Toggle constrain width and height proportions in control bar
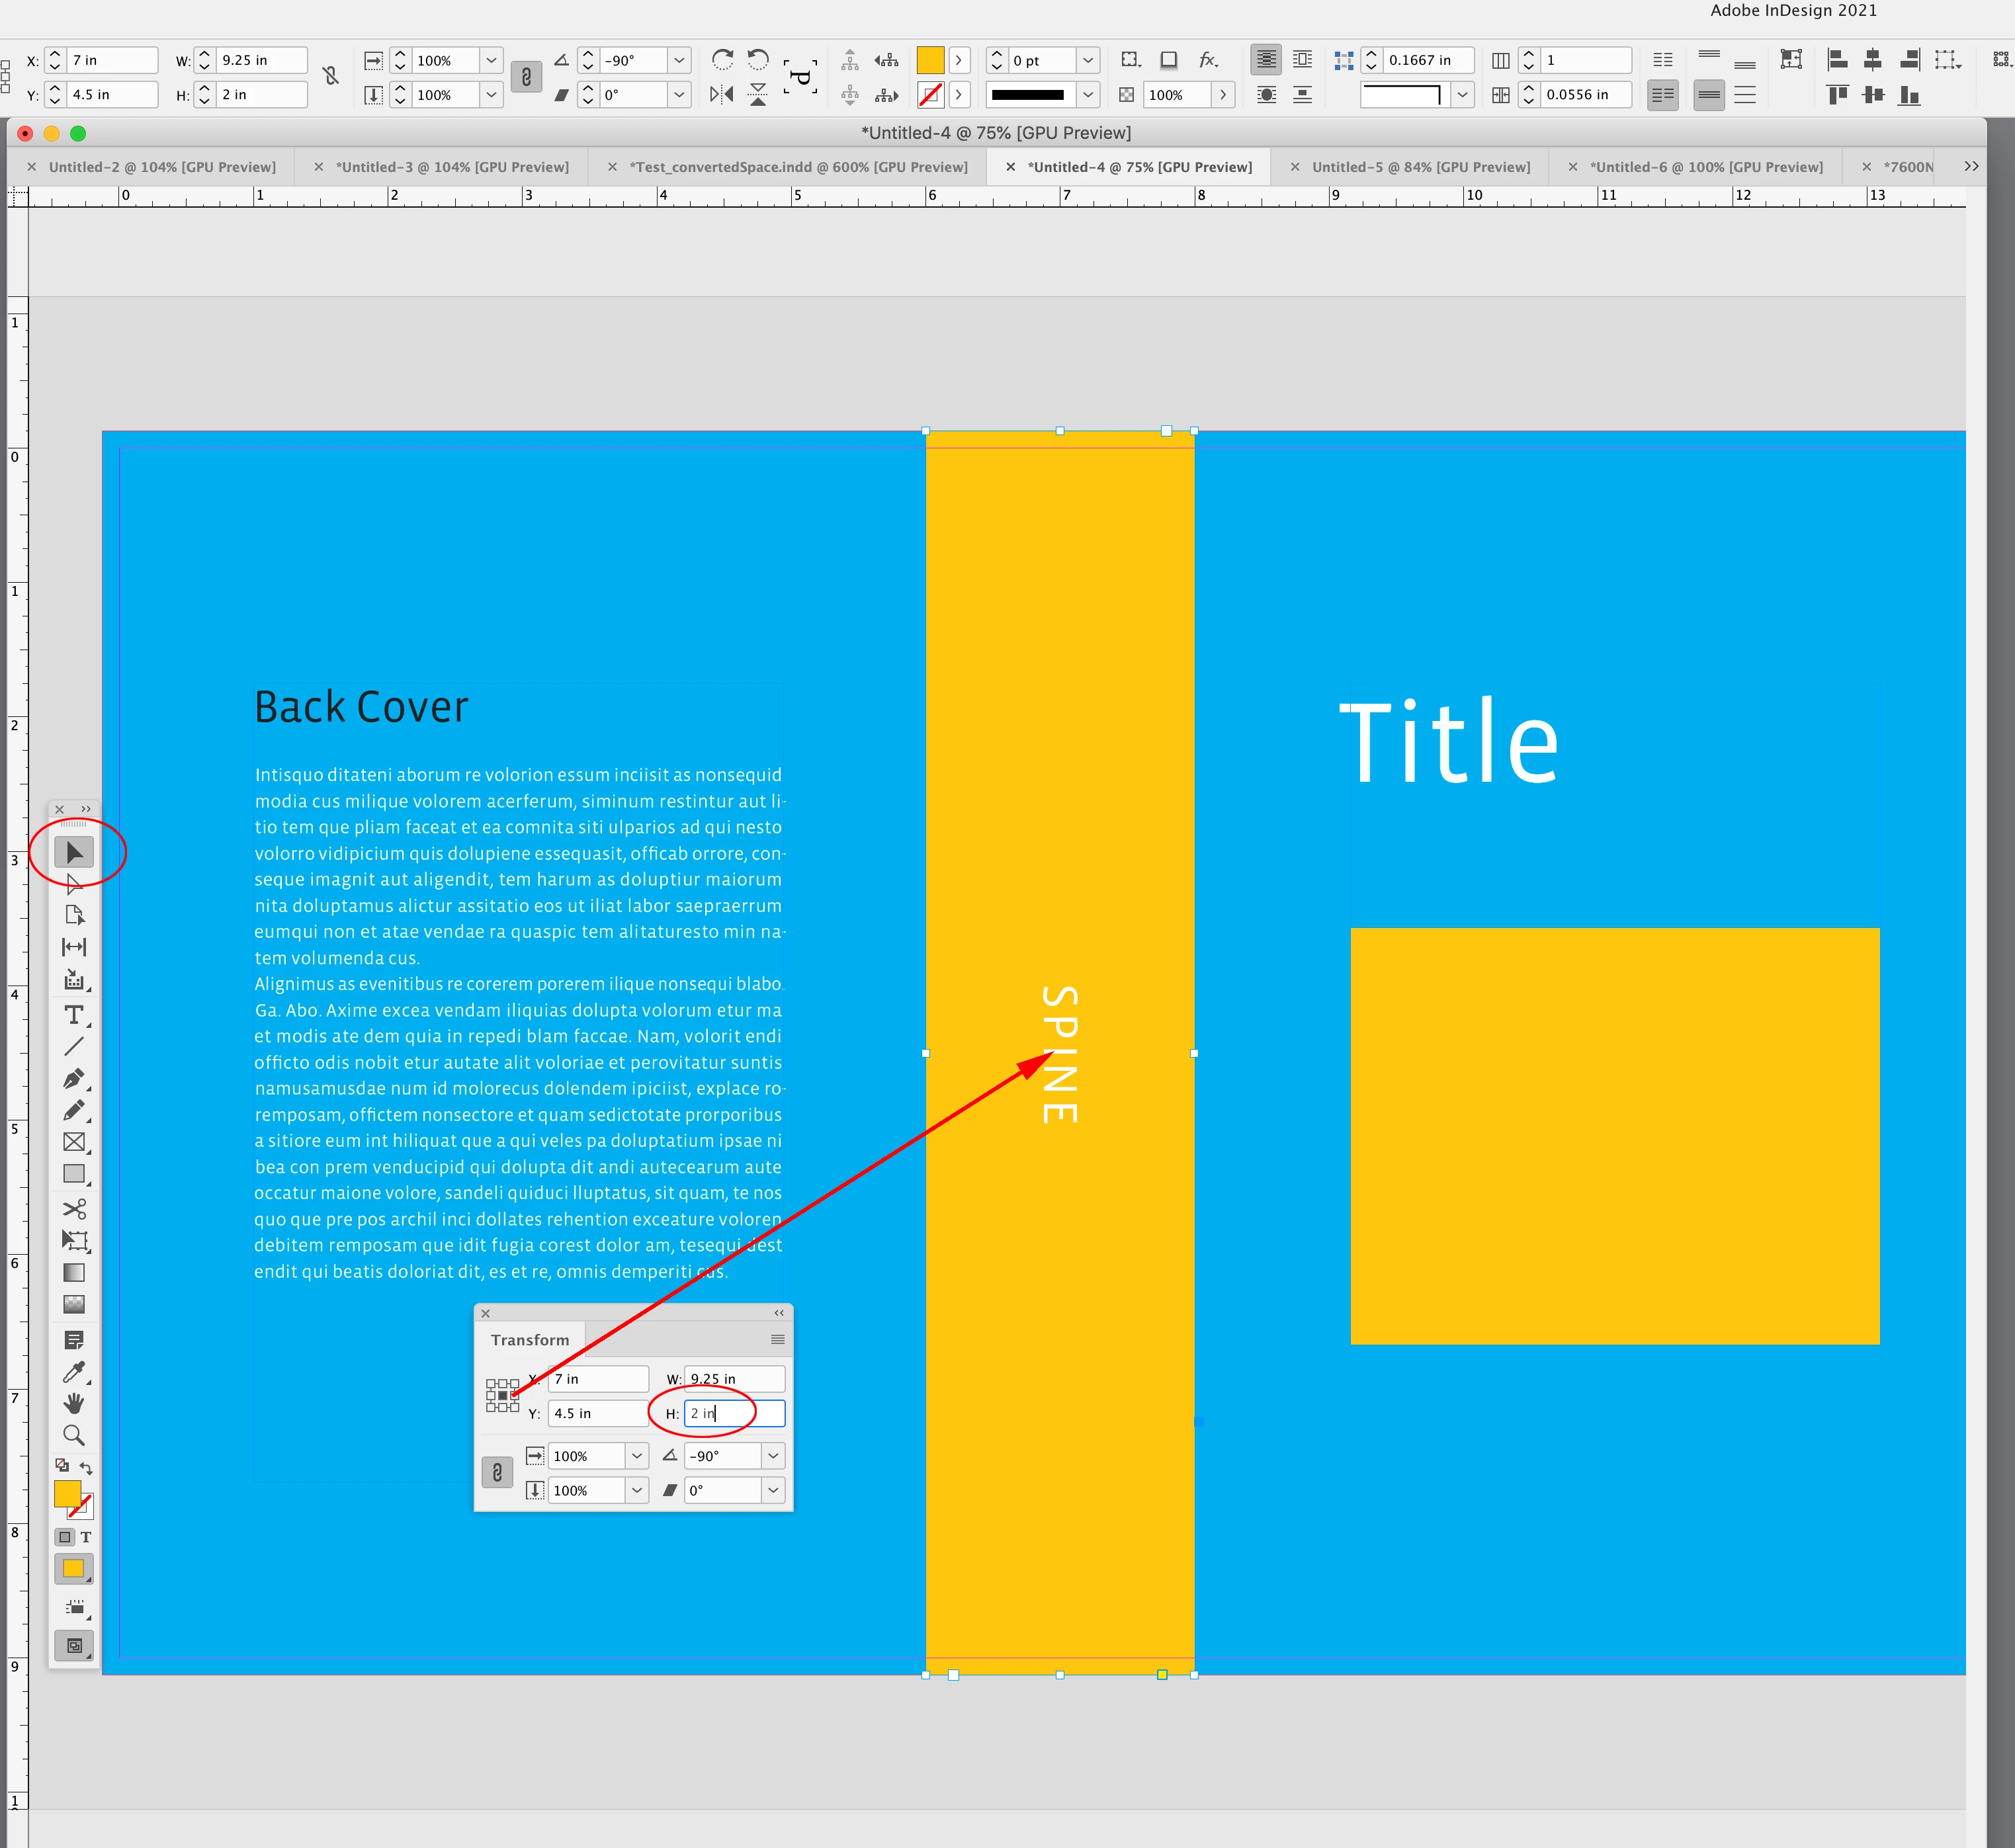Viewport: 2015px width, 1848px height. [x=331, y=76]
